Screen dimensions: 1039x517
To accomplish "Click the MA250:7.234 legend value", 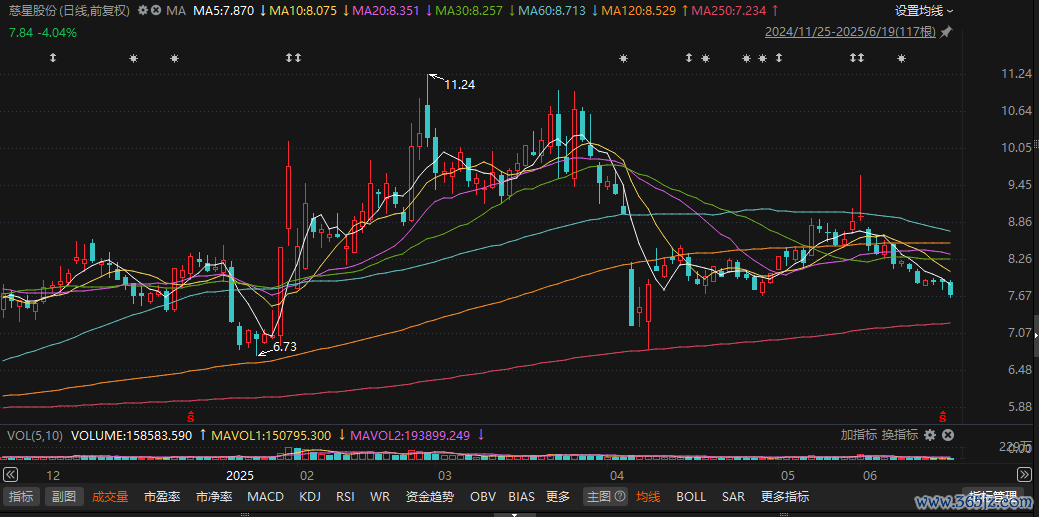I will [x=728, y=11].
